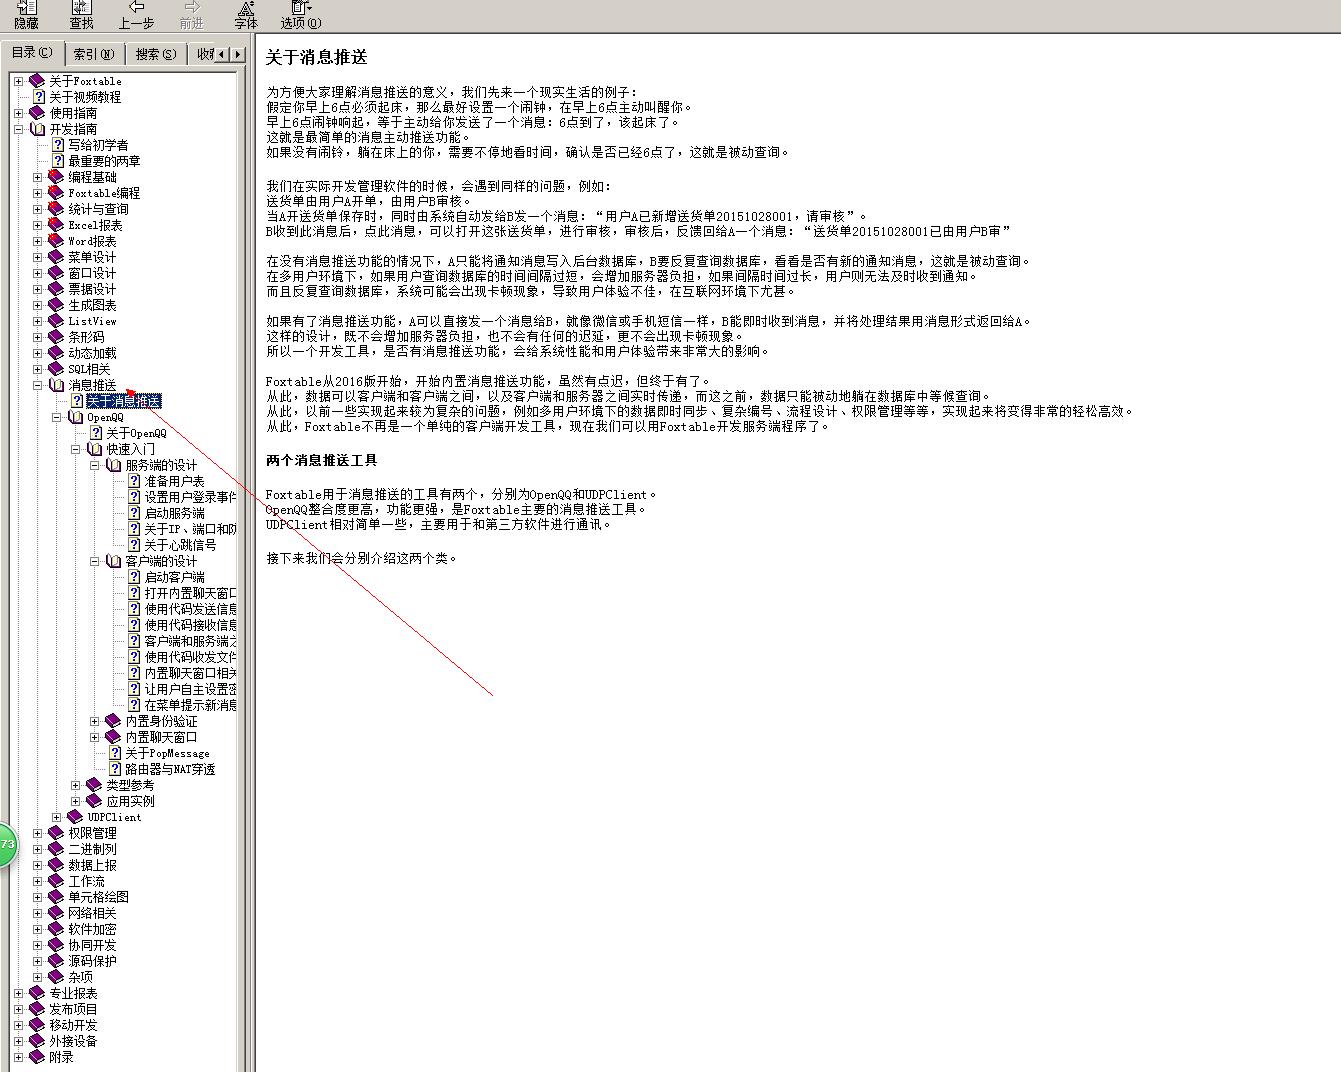Select the 单元格绘图 tree entry

[98, 897]
